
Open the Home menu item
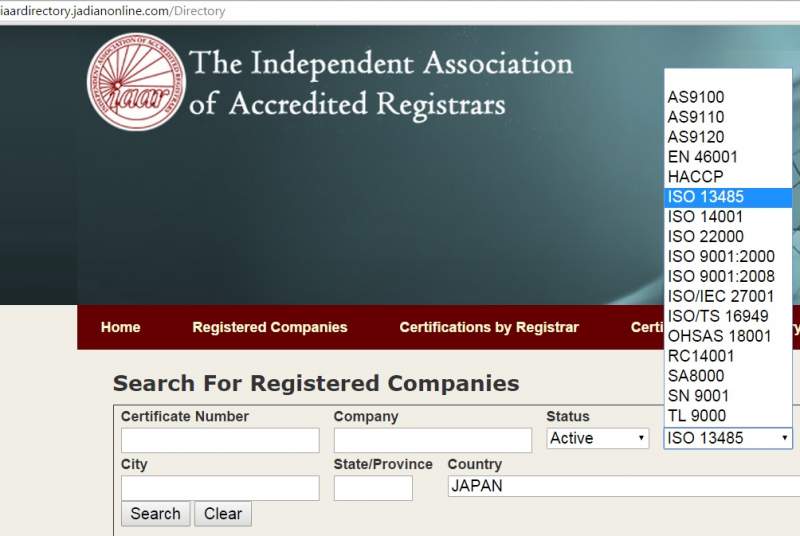click(120, 327)
